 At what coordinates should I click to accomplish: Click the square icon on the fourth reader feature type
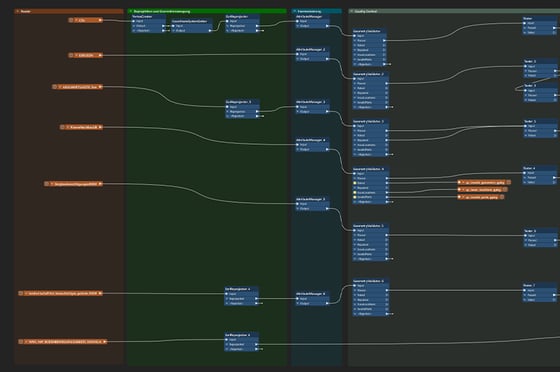[x=62, y=127]
